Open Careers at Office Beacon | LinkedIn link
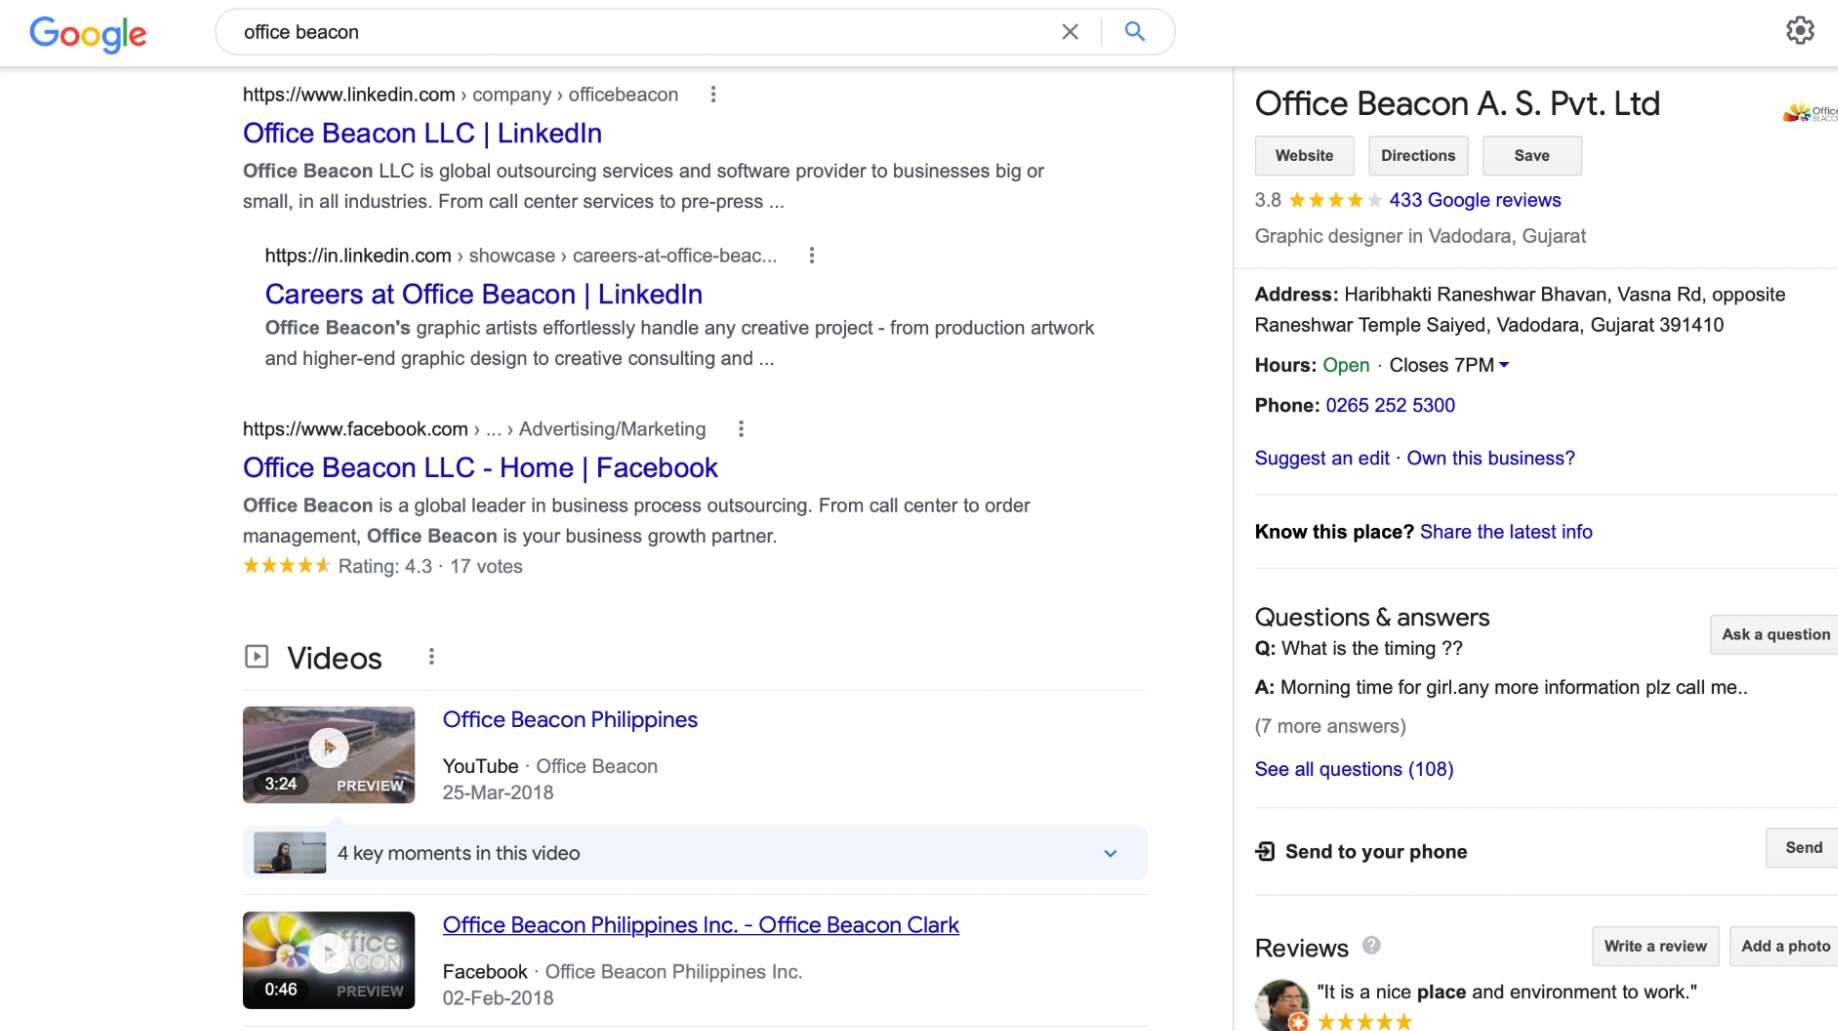1838x1031 pixels. click(484, 295)
